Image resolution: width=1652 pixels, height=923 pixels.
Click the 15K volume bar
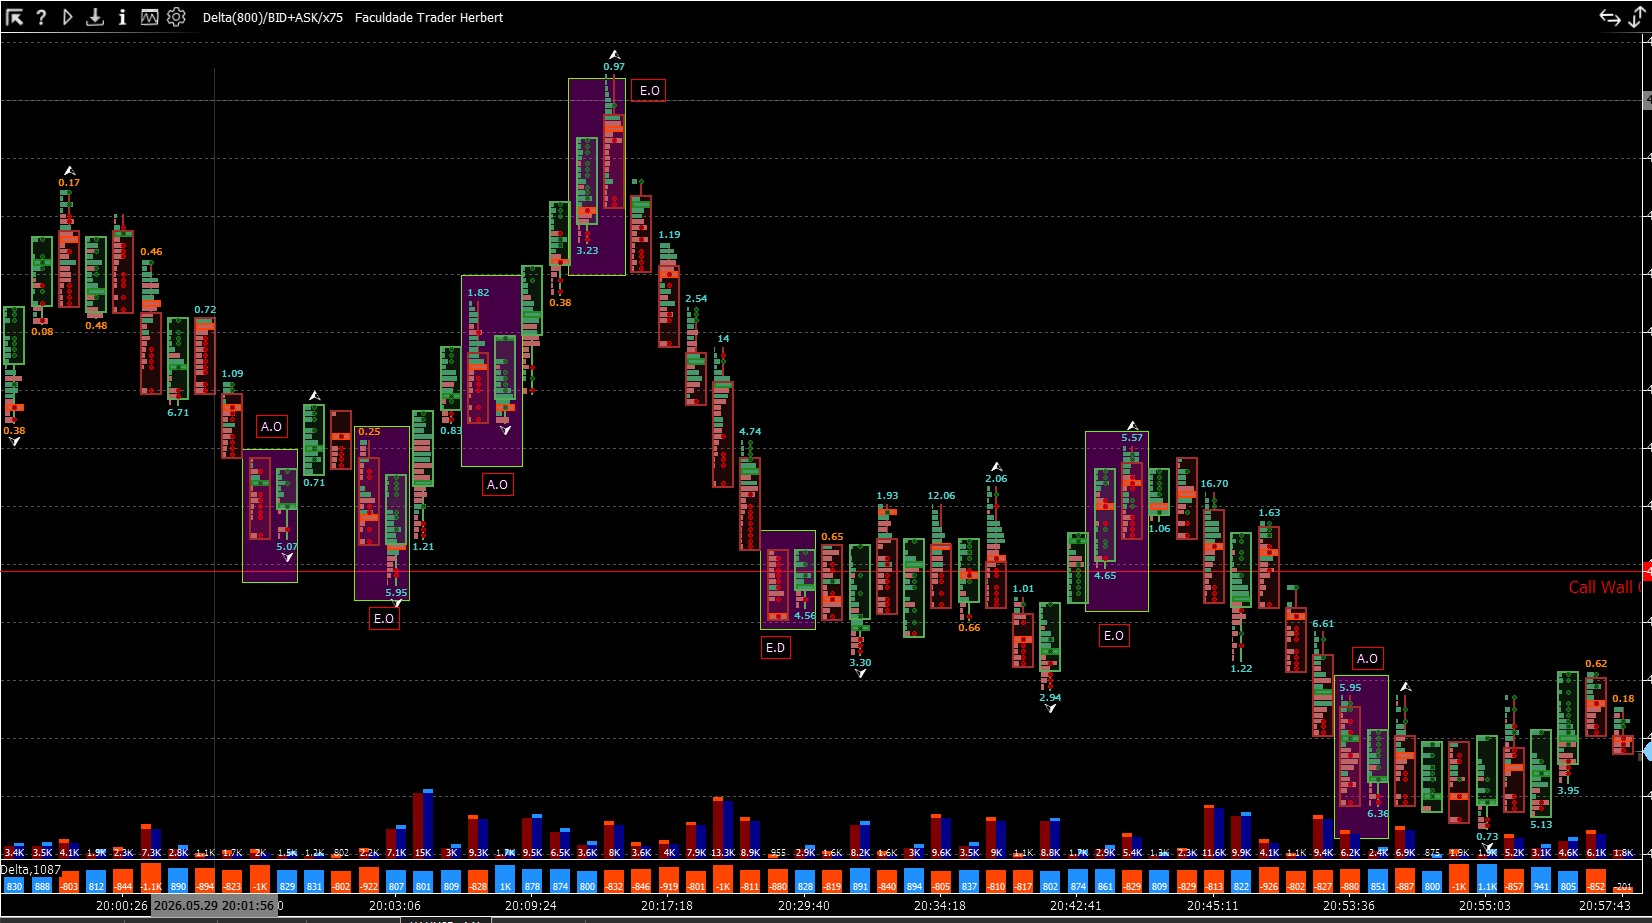pos(423,823)
